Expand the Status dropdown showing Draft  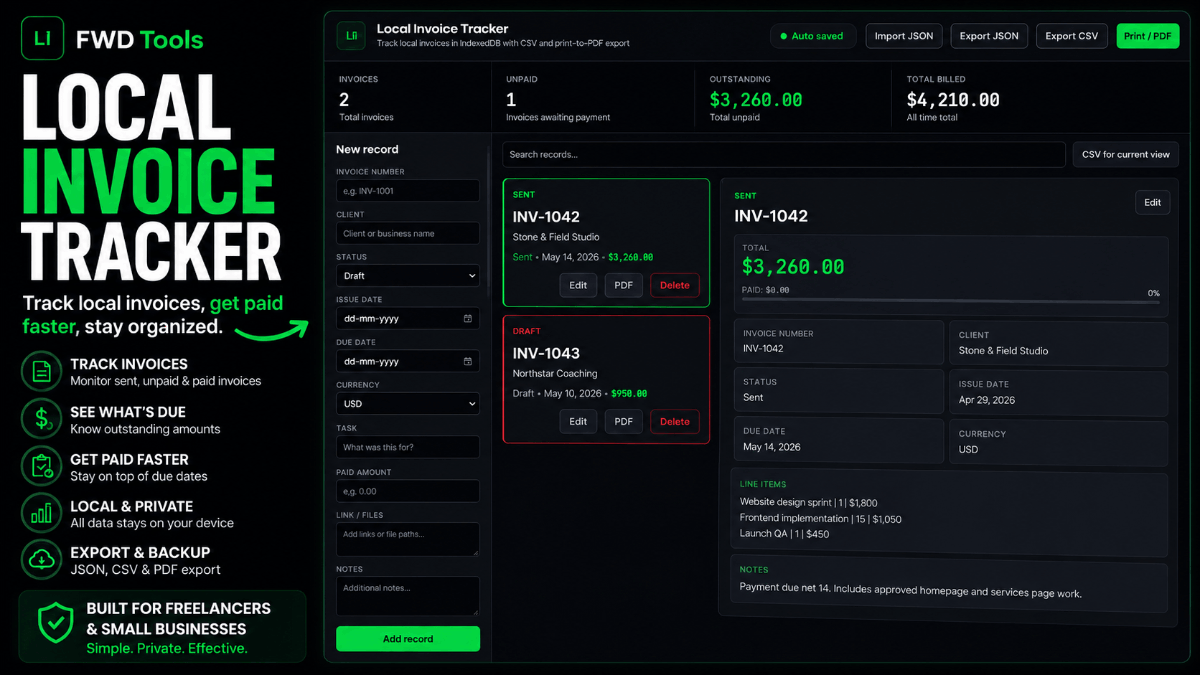pos(408,276)
